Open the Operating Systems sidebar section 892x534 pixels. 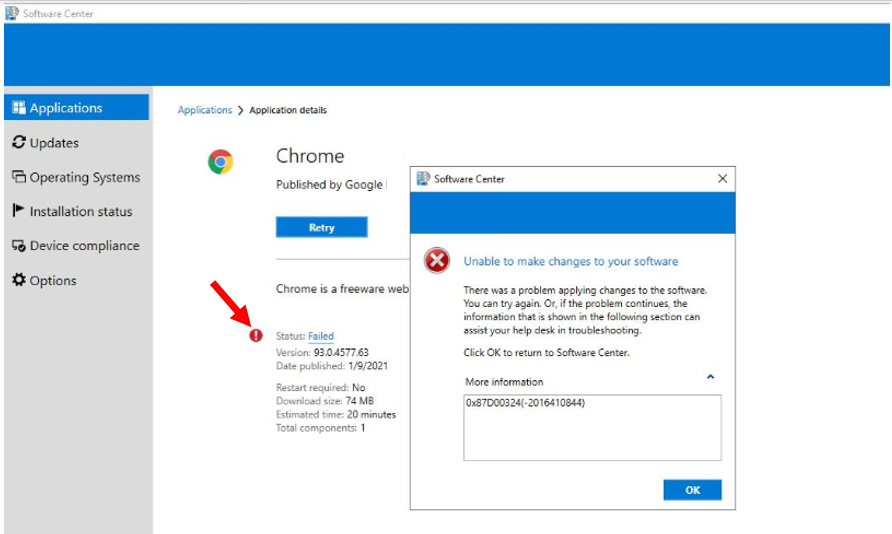(x=76, y=177)
